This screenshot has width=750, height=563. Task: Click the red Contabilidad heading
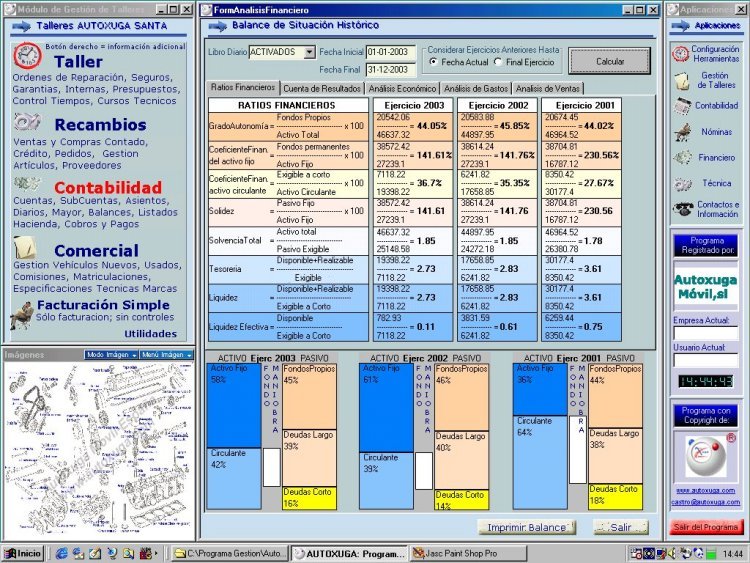click(108, 188)
